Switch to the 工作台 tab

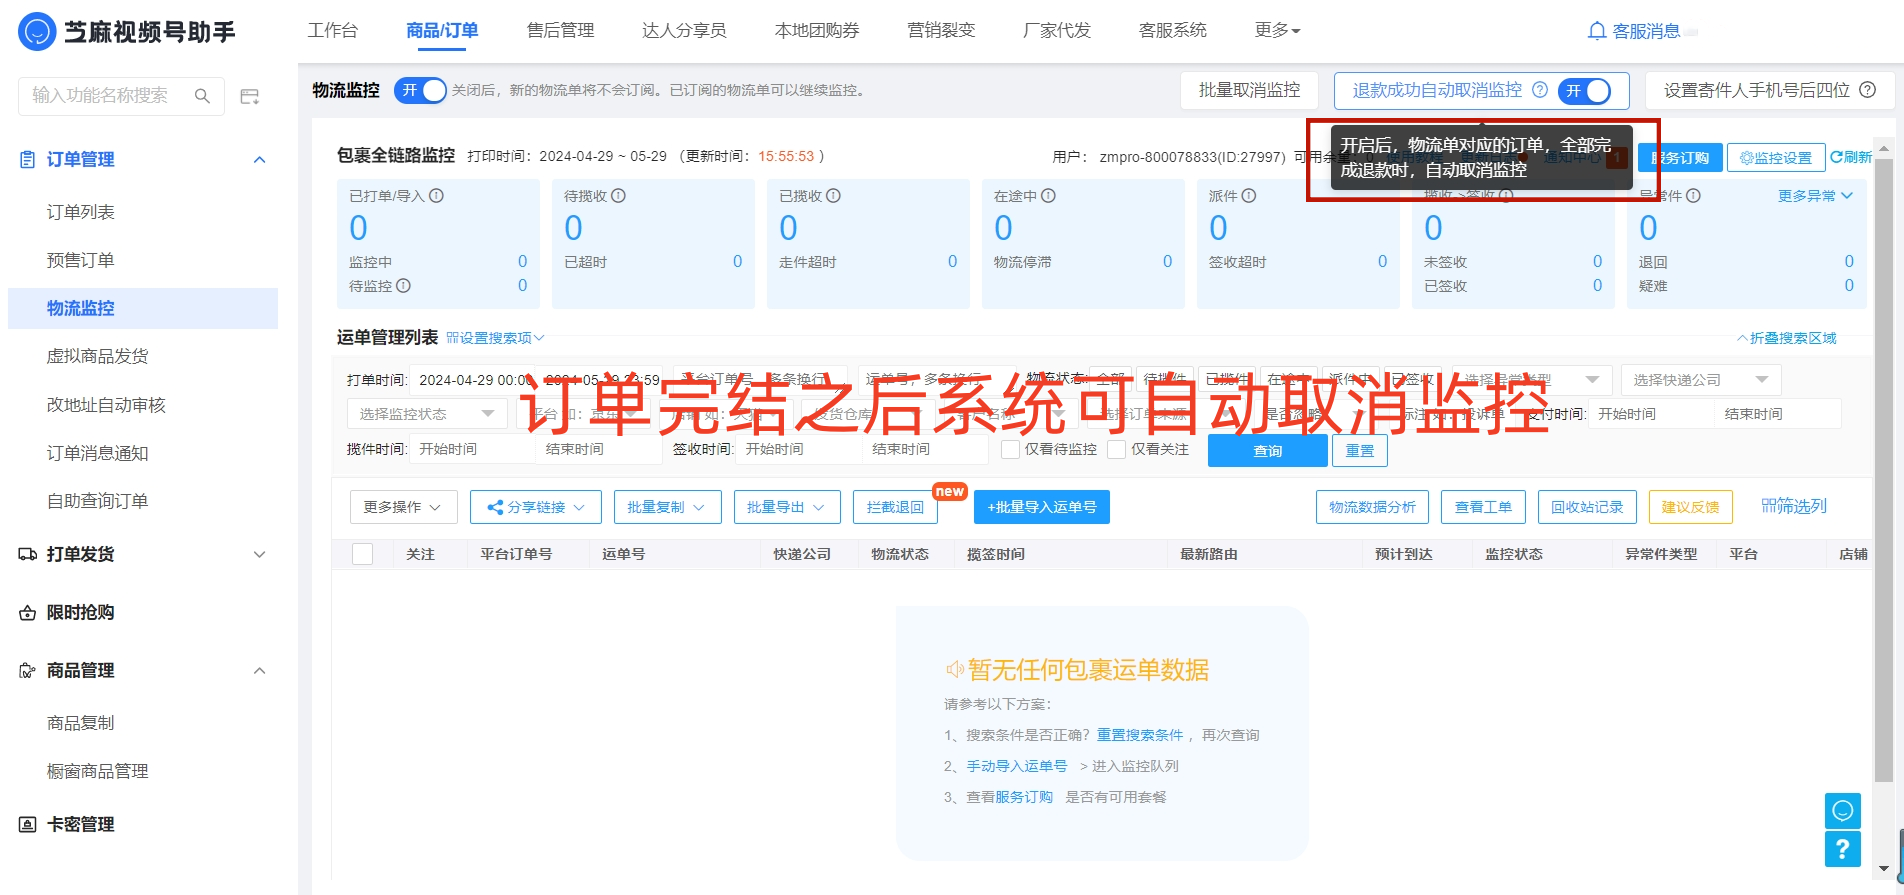click(333, 31)
